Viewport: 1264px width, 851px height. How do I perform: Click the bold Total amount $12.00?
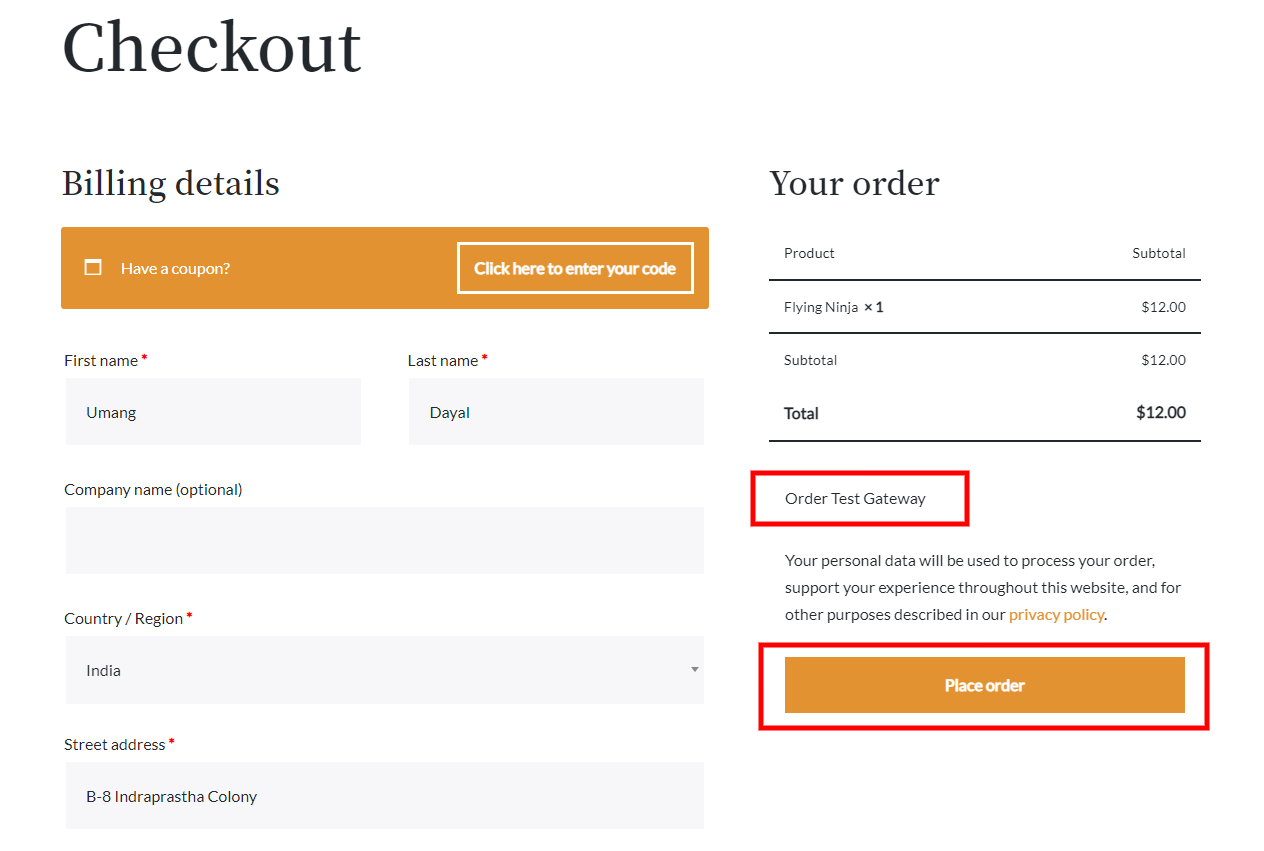pyautogui.click(x=1161, y=413)
